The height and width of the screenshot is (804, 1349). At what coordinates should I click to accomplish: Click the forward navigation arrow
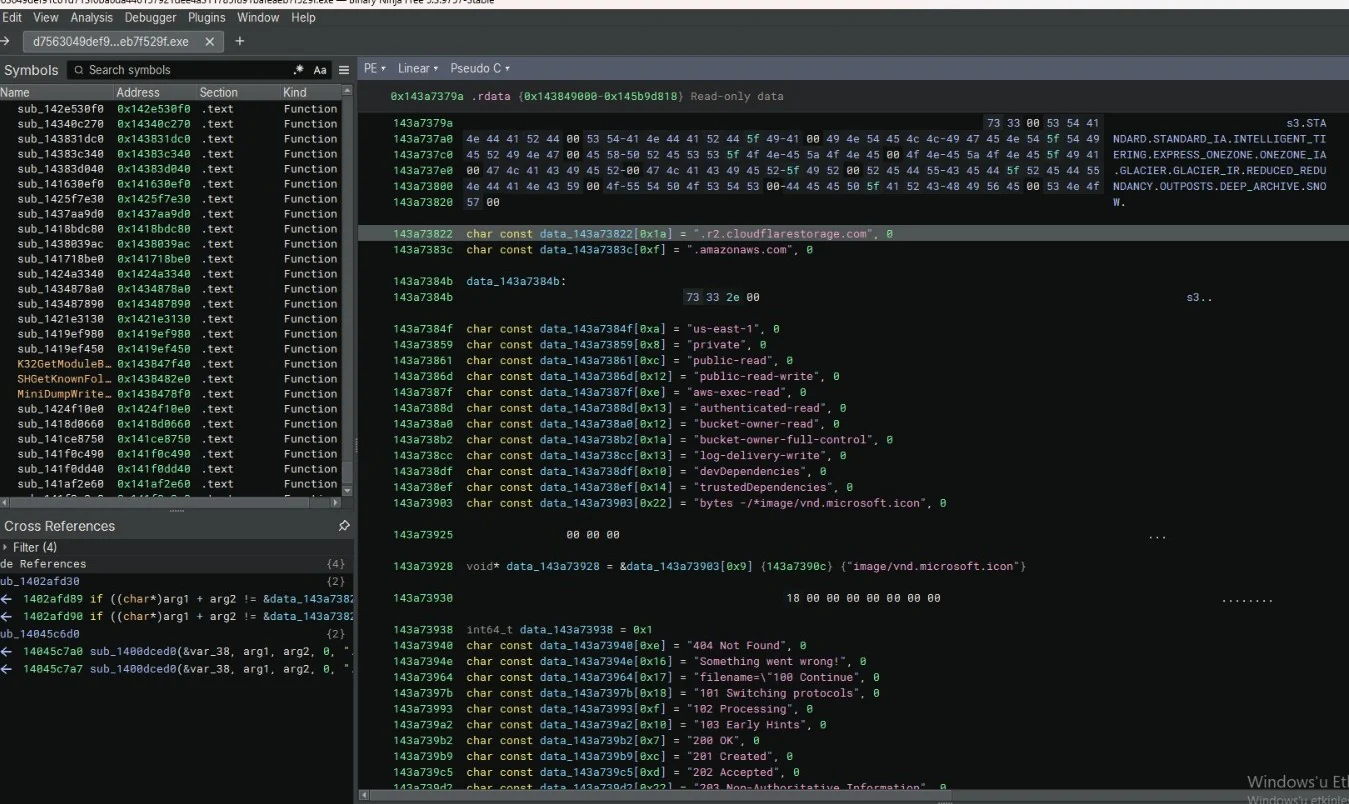point(5,41)
